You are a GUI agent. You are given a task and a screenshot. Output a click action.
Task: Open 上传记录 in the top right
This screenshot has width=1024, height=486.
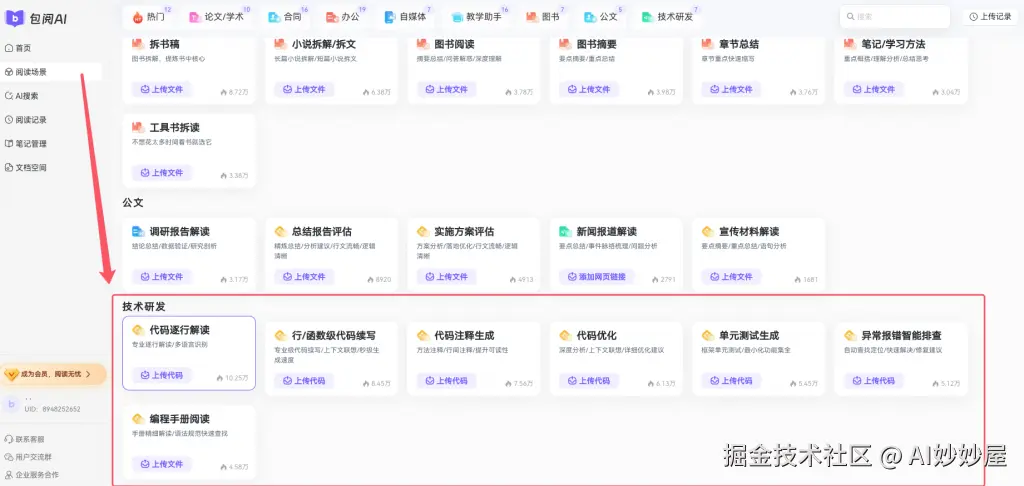coord(990,17)
